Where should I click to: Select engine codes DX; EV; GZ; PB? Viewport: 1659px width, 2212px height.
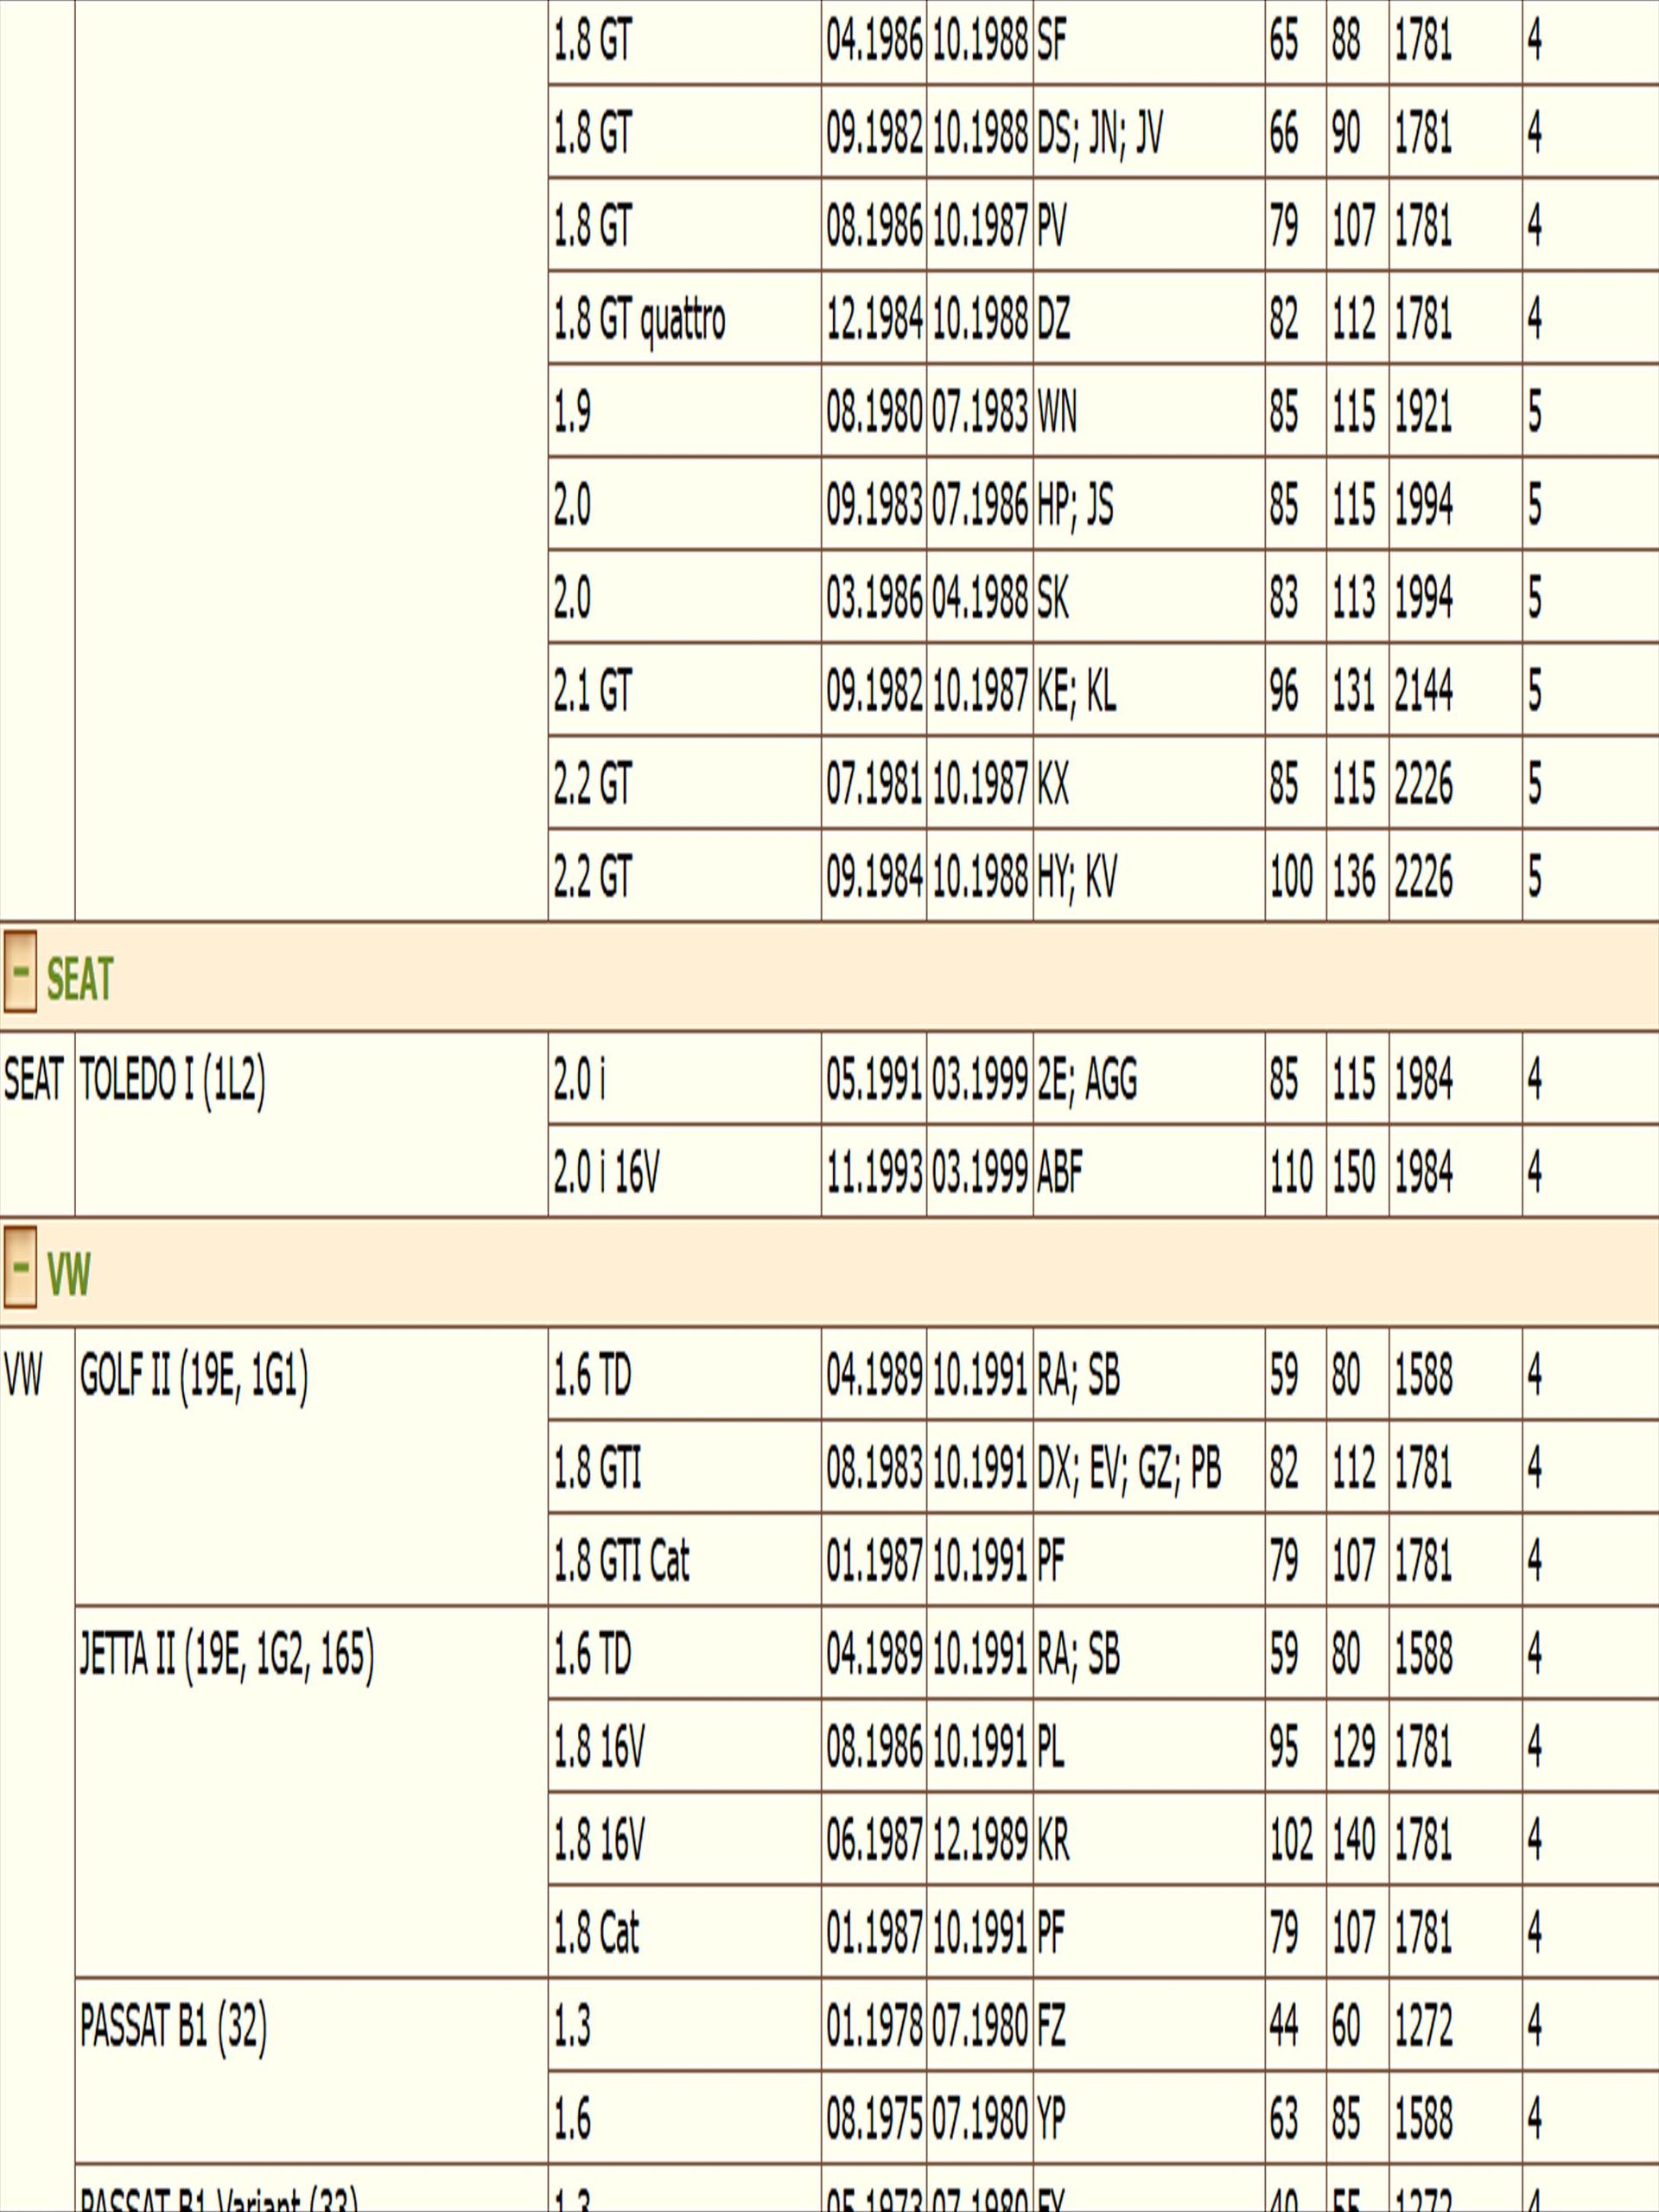(x=1149, y=1467)
